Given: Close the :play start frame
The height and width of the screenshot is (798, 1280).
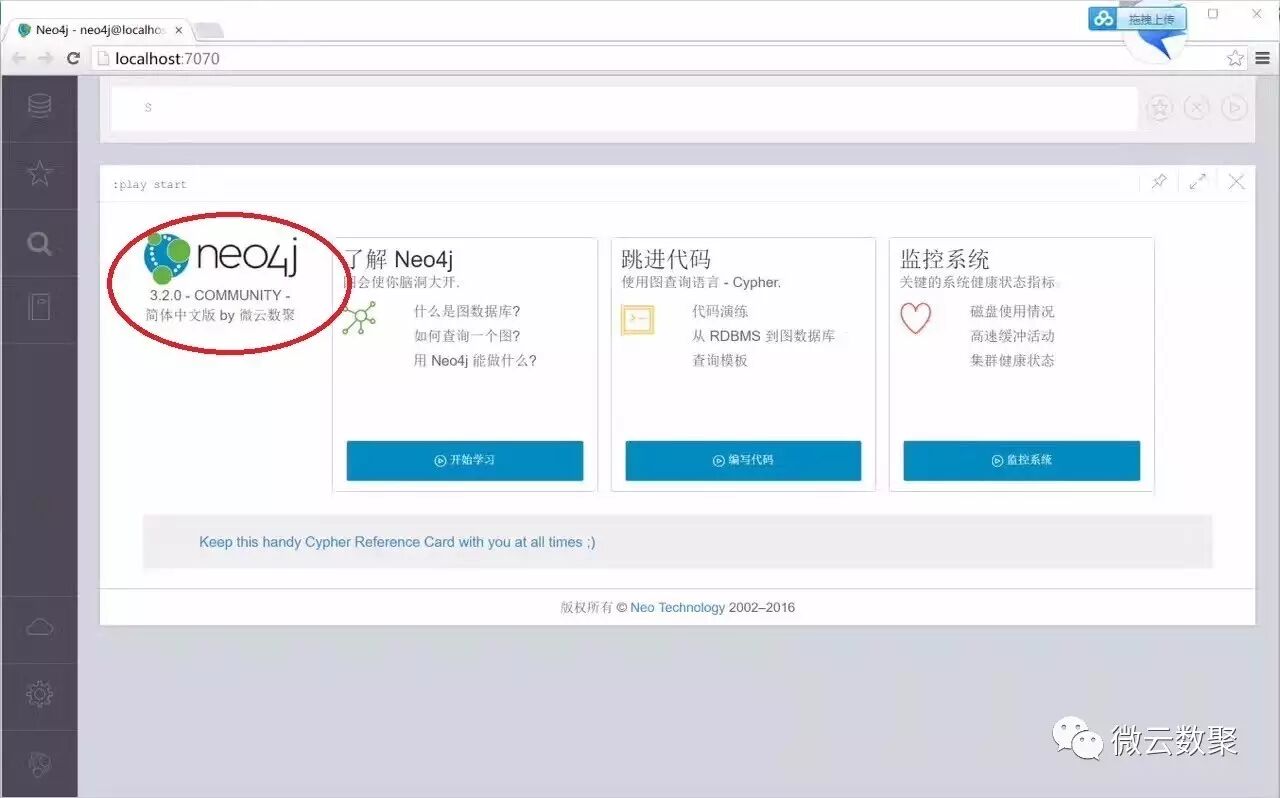Looking at the screenshot, I should click(x=1236, y=182).
